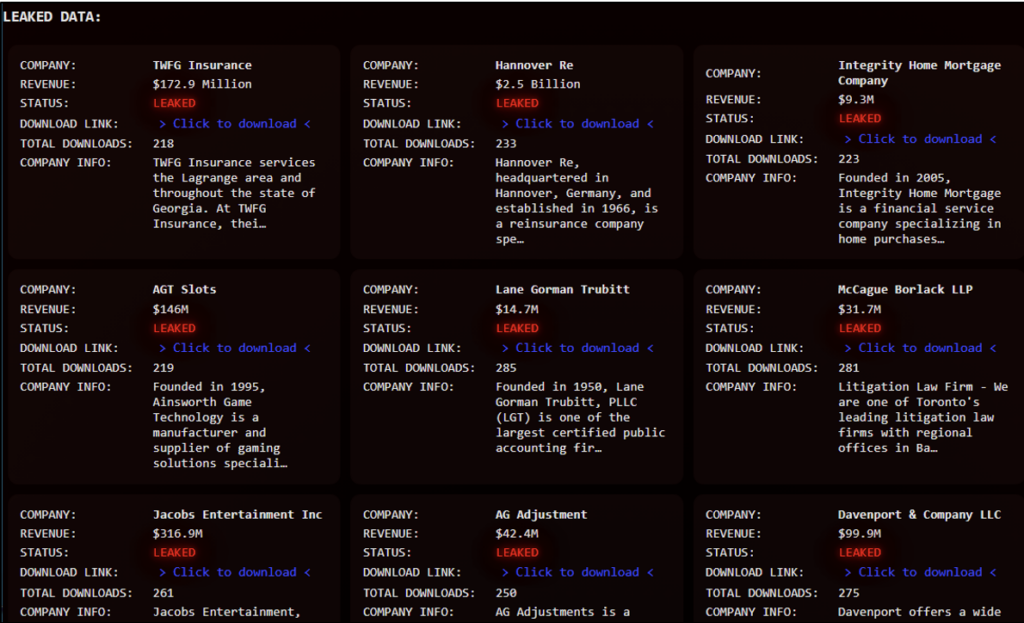Image resolution: width=1024 pixels, height=623 pixels.
Task: Click the AG Adjustment download link
Action: [x=577, y=572]
